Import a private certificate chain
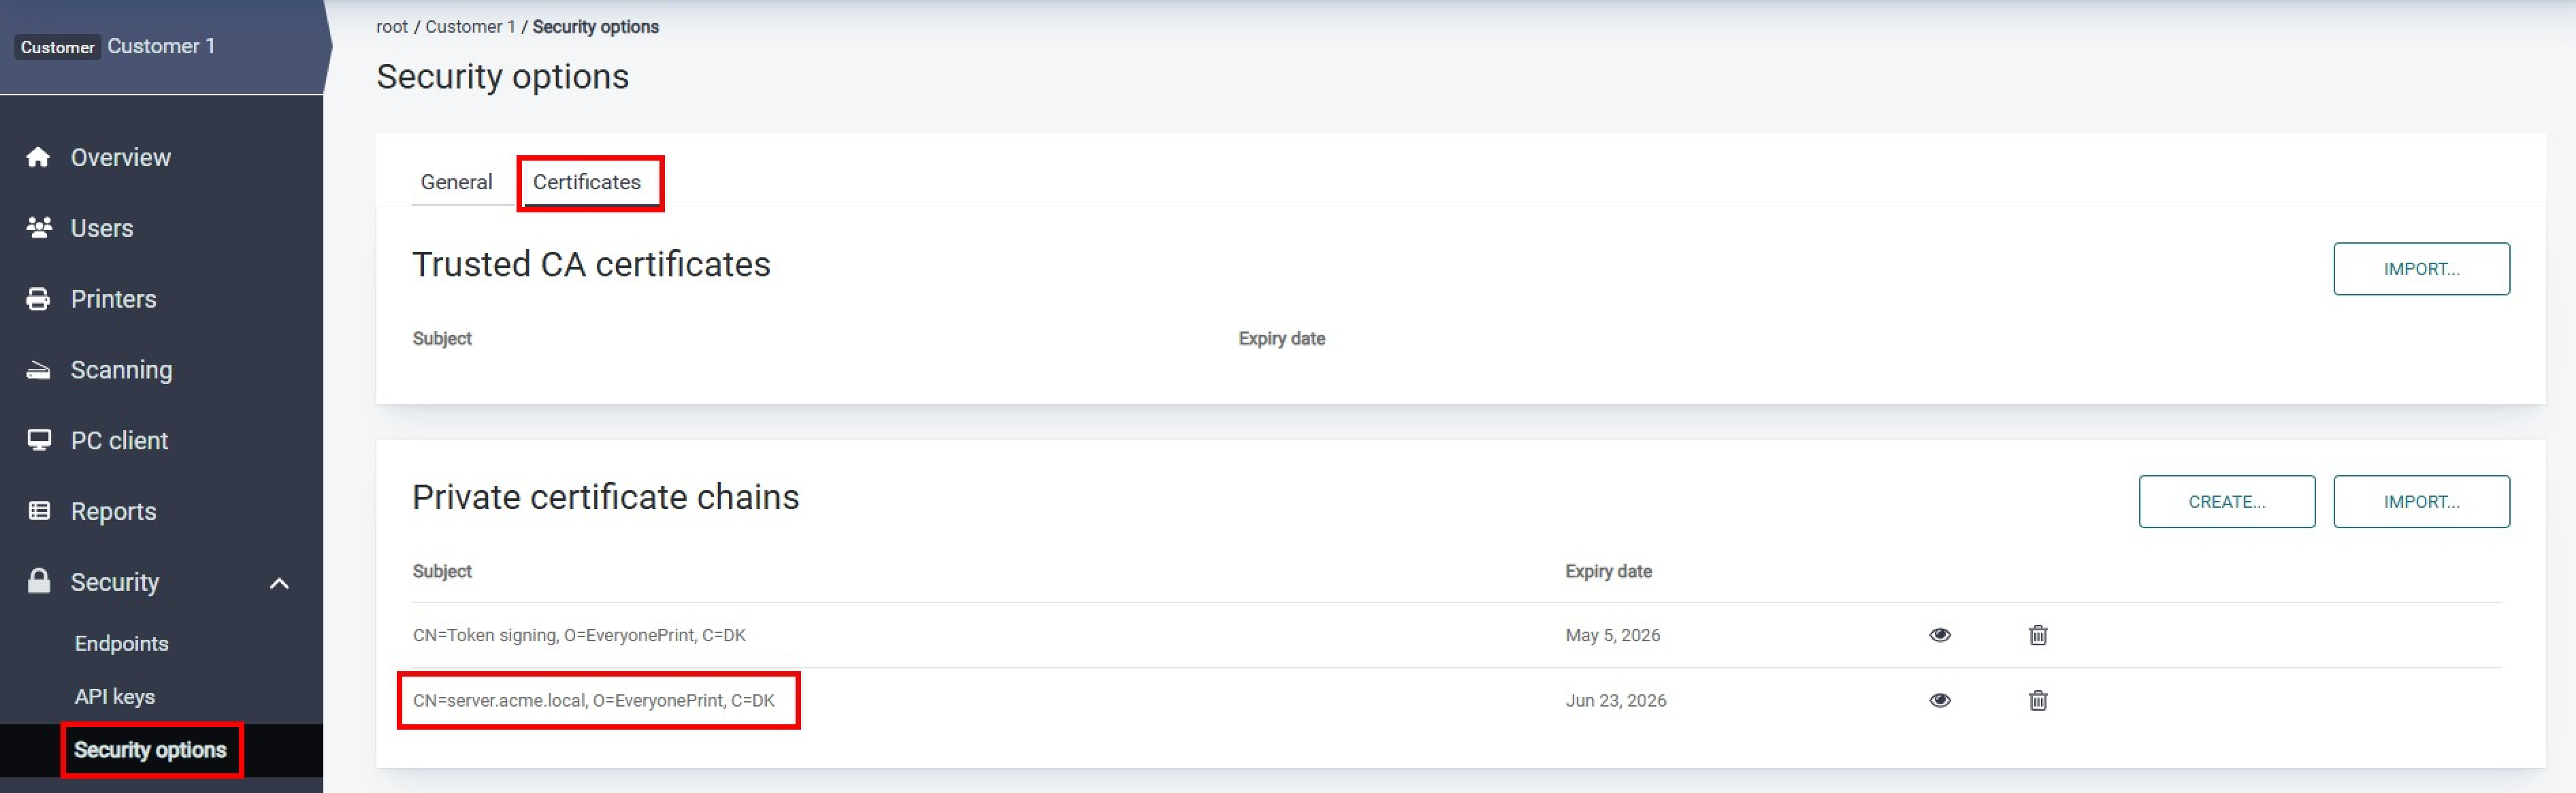Viewport: 2576px width, 793px height. 2420,502
